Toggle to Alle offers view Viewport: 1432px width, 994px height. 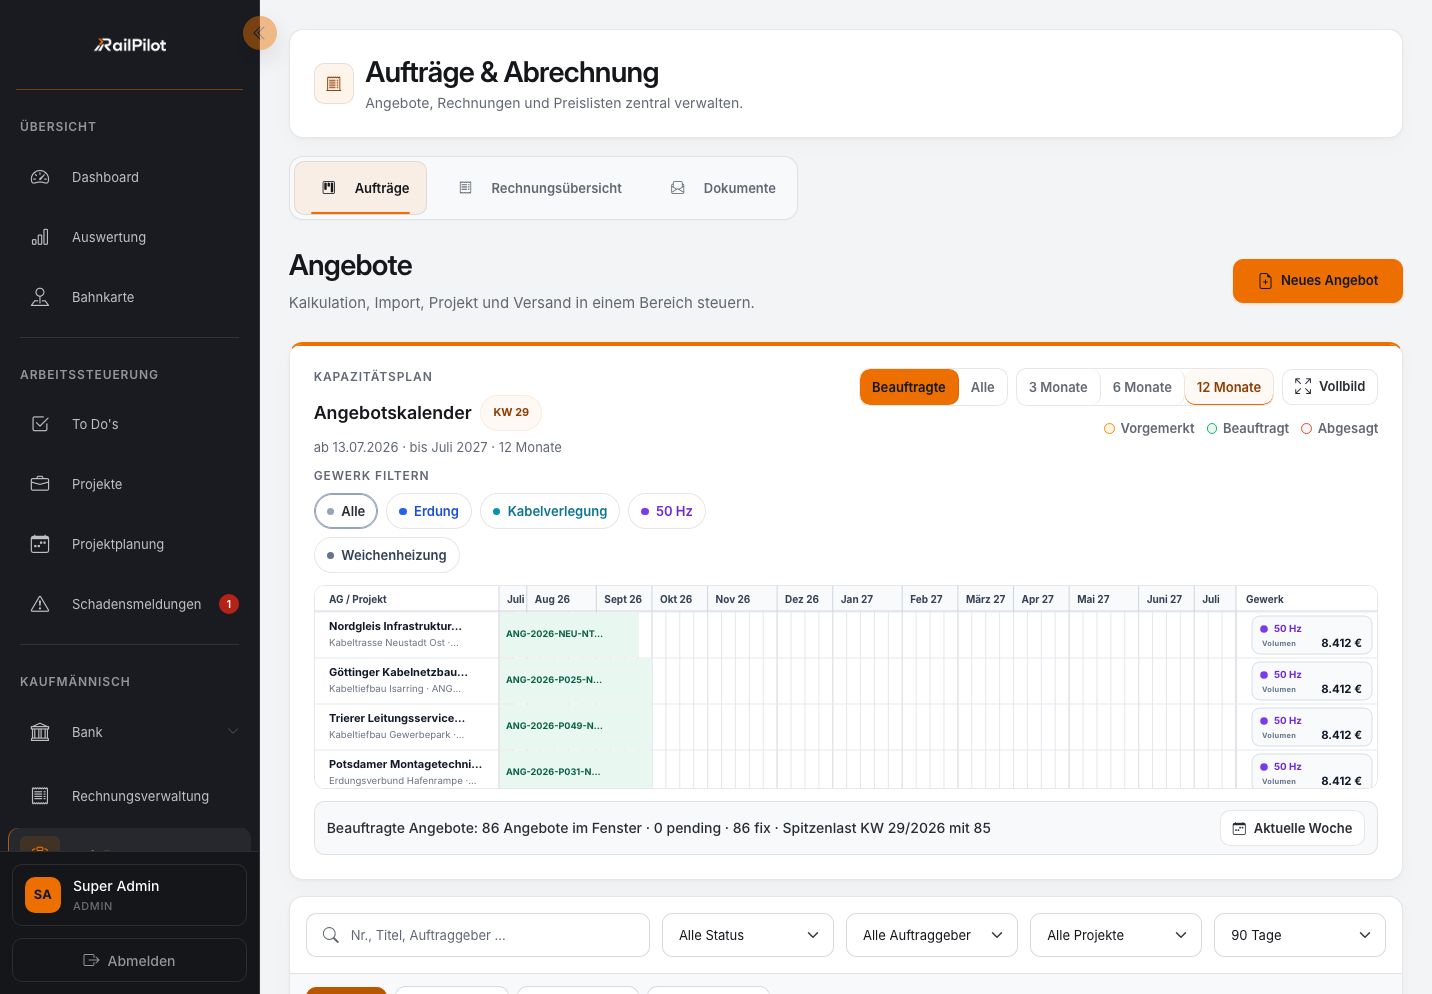tap(982, 387)
